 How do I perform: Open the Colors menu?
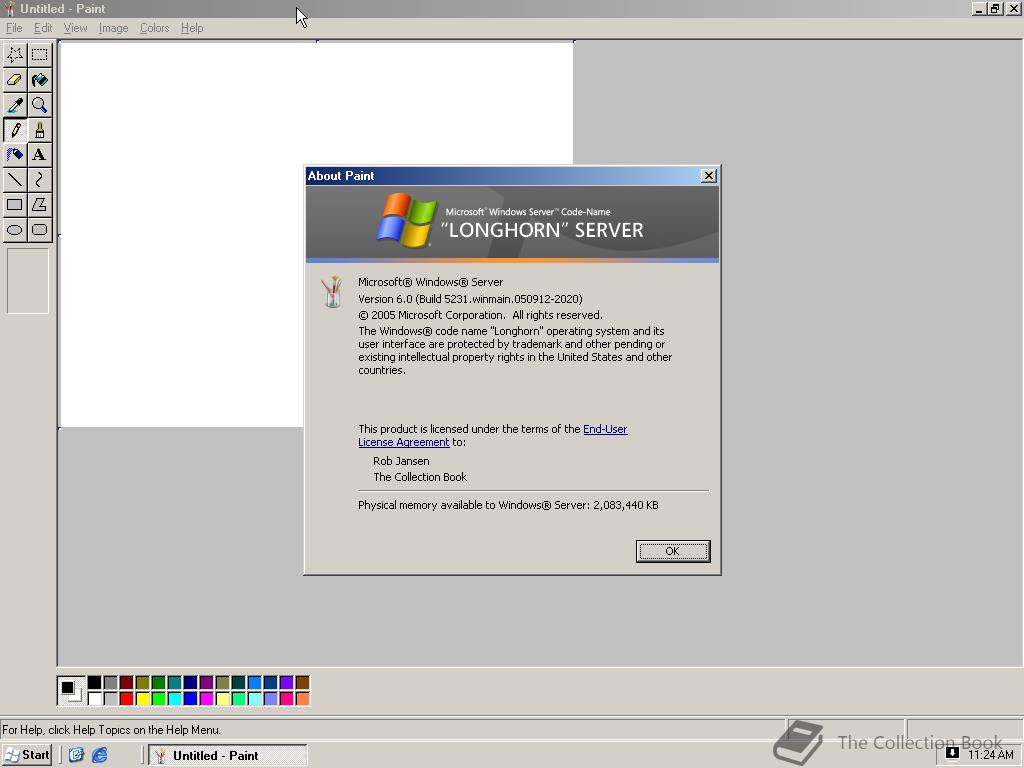154,28
